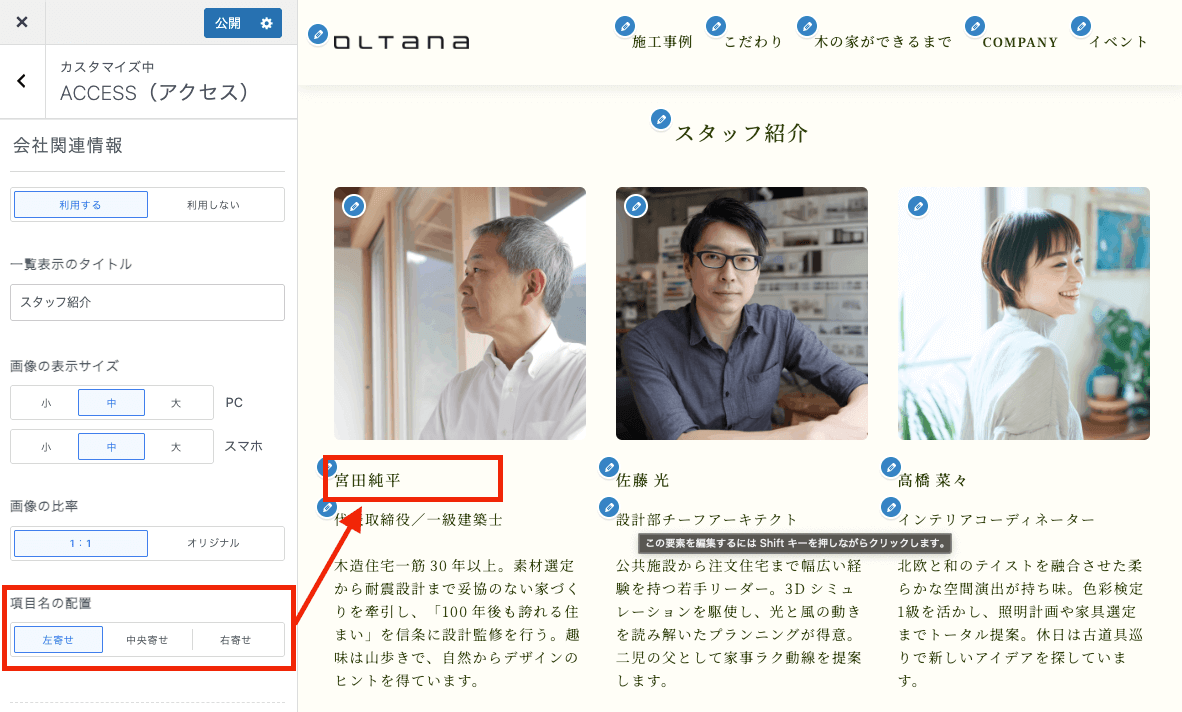
Task: Click the photo of 佐藤 光
Action: [x=742, y=313]
